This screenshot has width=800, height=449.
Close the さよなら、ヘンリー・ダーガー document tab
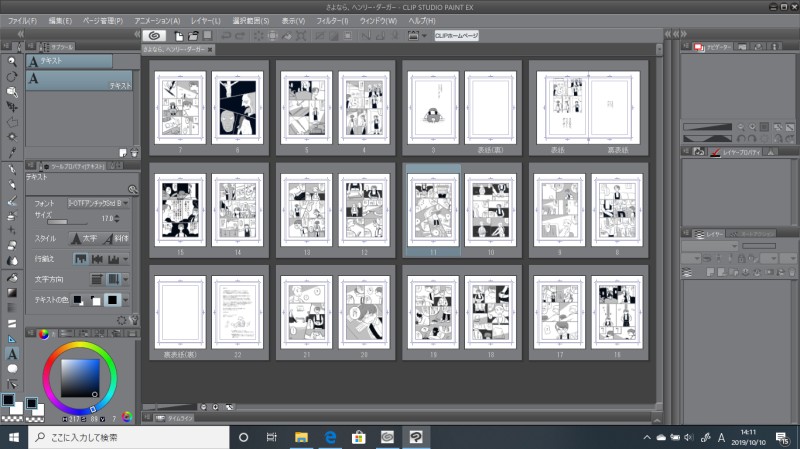[210, 49]
